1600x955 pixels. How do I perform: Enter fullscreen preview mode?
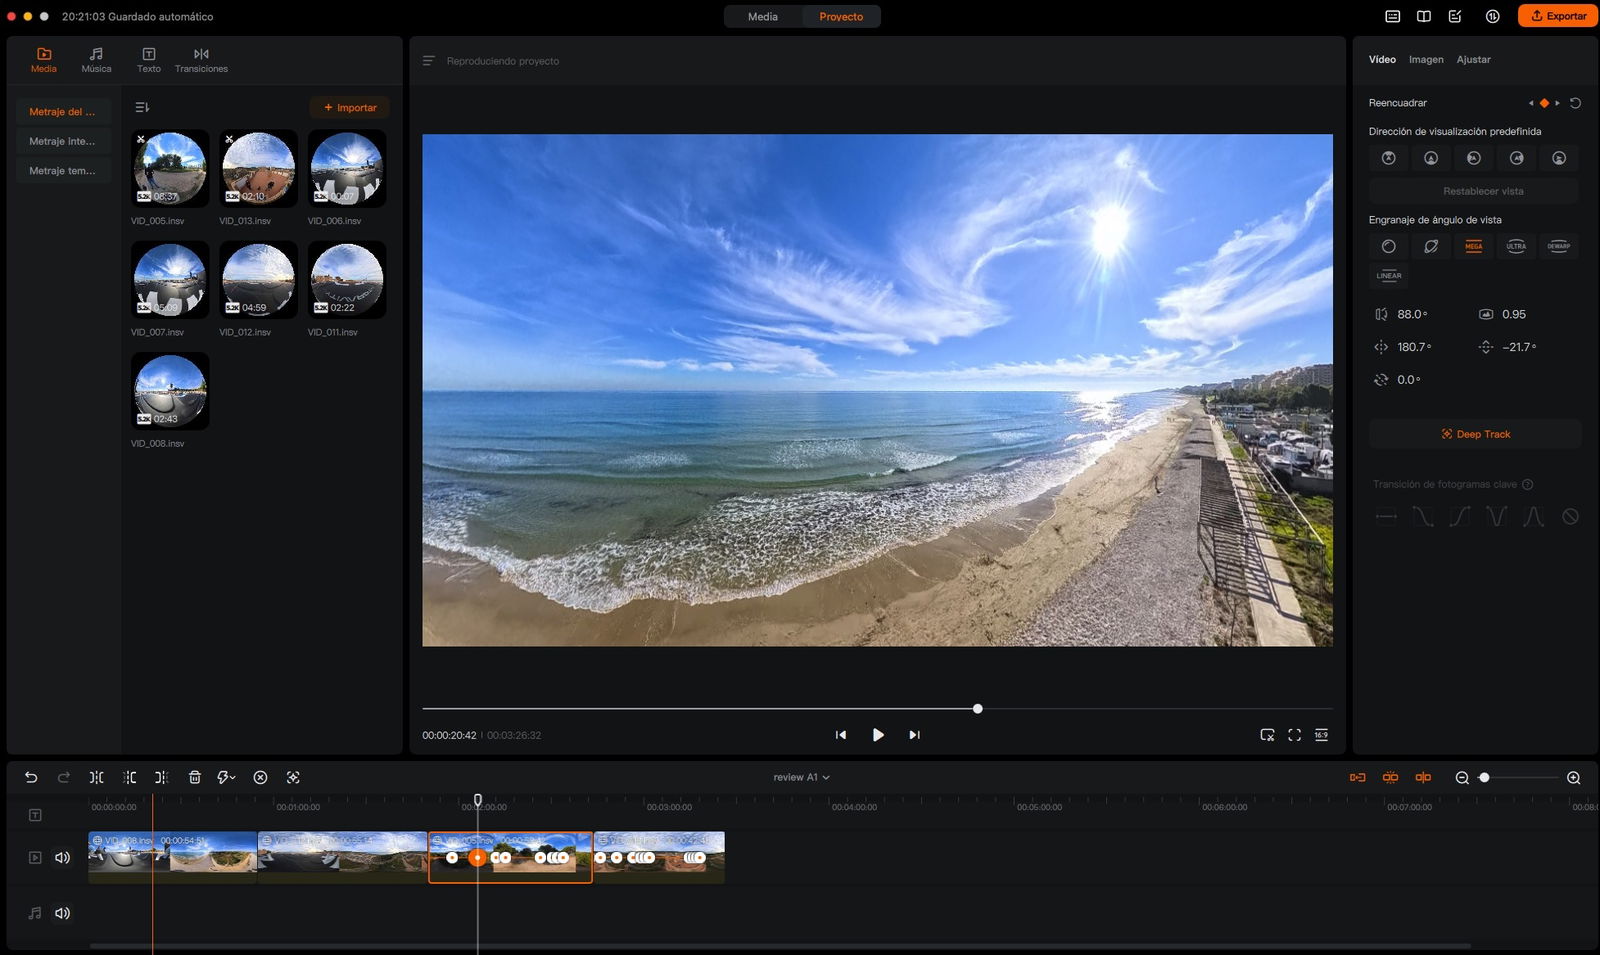[x=1294, y=735]
